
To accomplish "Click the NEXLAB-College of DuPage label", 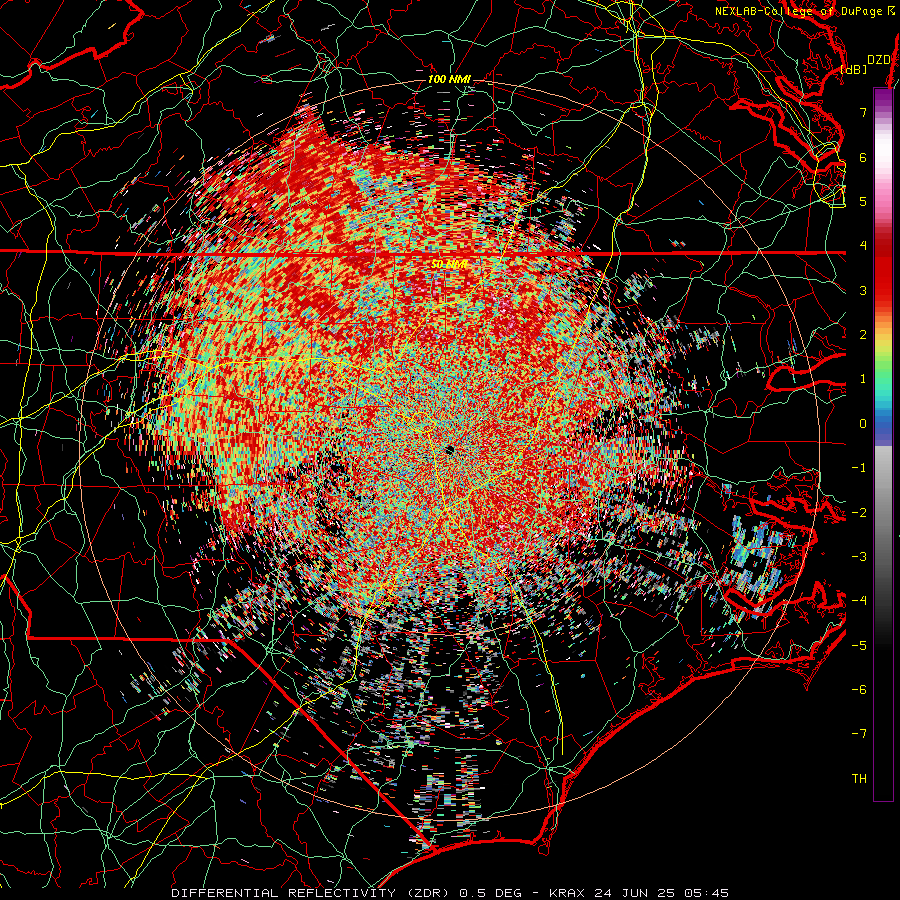I will coord(807,11).
